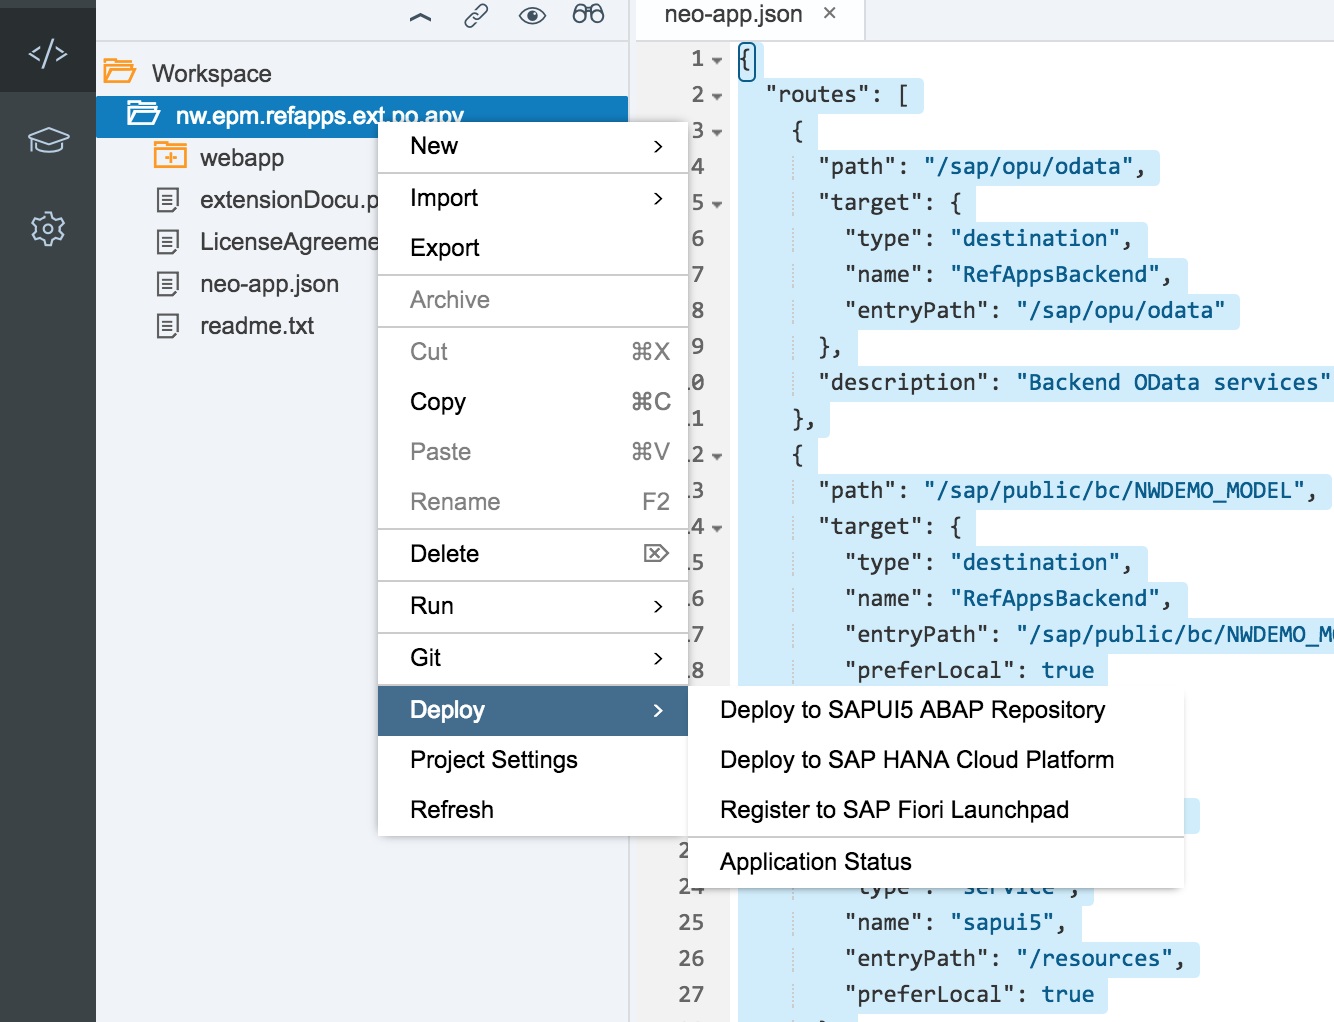Select the highlighted Deploy menu entry
This screenshot has width=1334, height=1022.
533,710
